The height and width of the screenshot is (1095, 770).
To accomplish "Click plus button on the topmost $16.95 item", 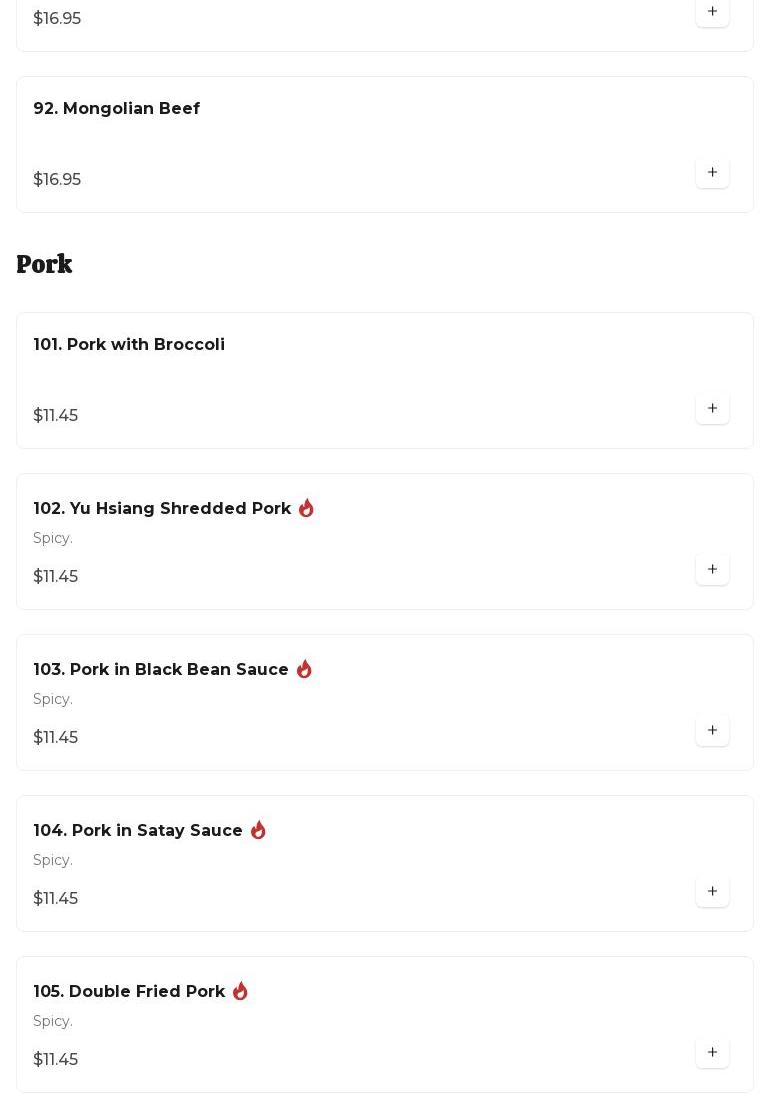I will (x=712, y=12).
